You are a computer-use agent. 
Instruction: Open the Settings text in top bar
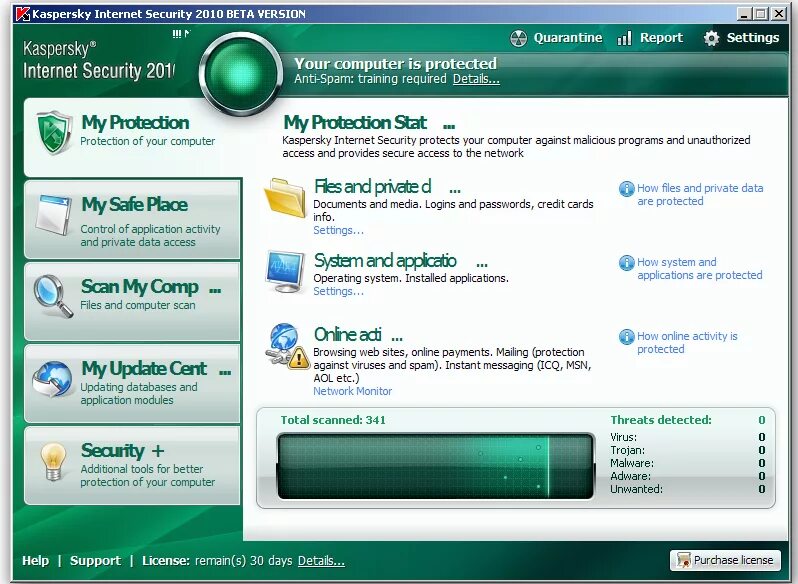pos(753,38)
